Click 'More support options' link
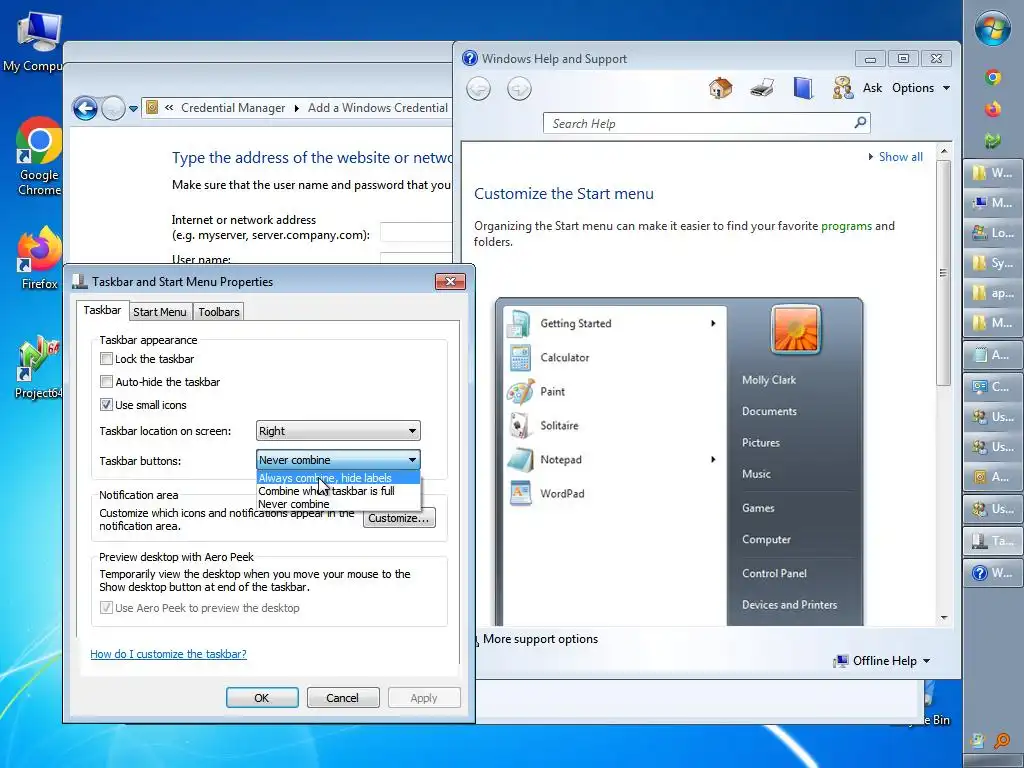This screenshot has width=1024, height=768. (540, 639)
